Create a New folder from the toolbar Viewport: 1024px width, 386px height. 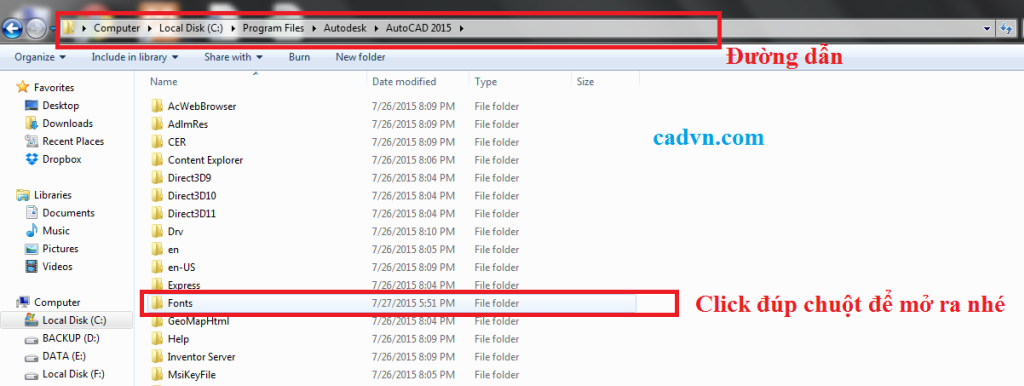(x=360, y=57)
